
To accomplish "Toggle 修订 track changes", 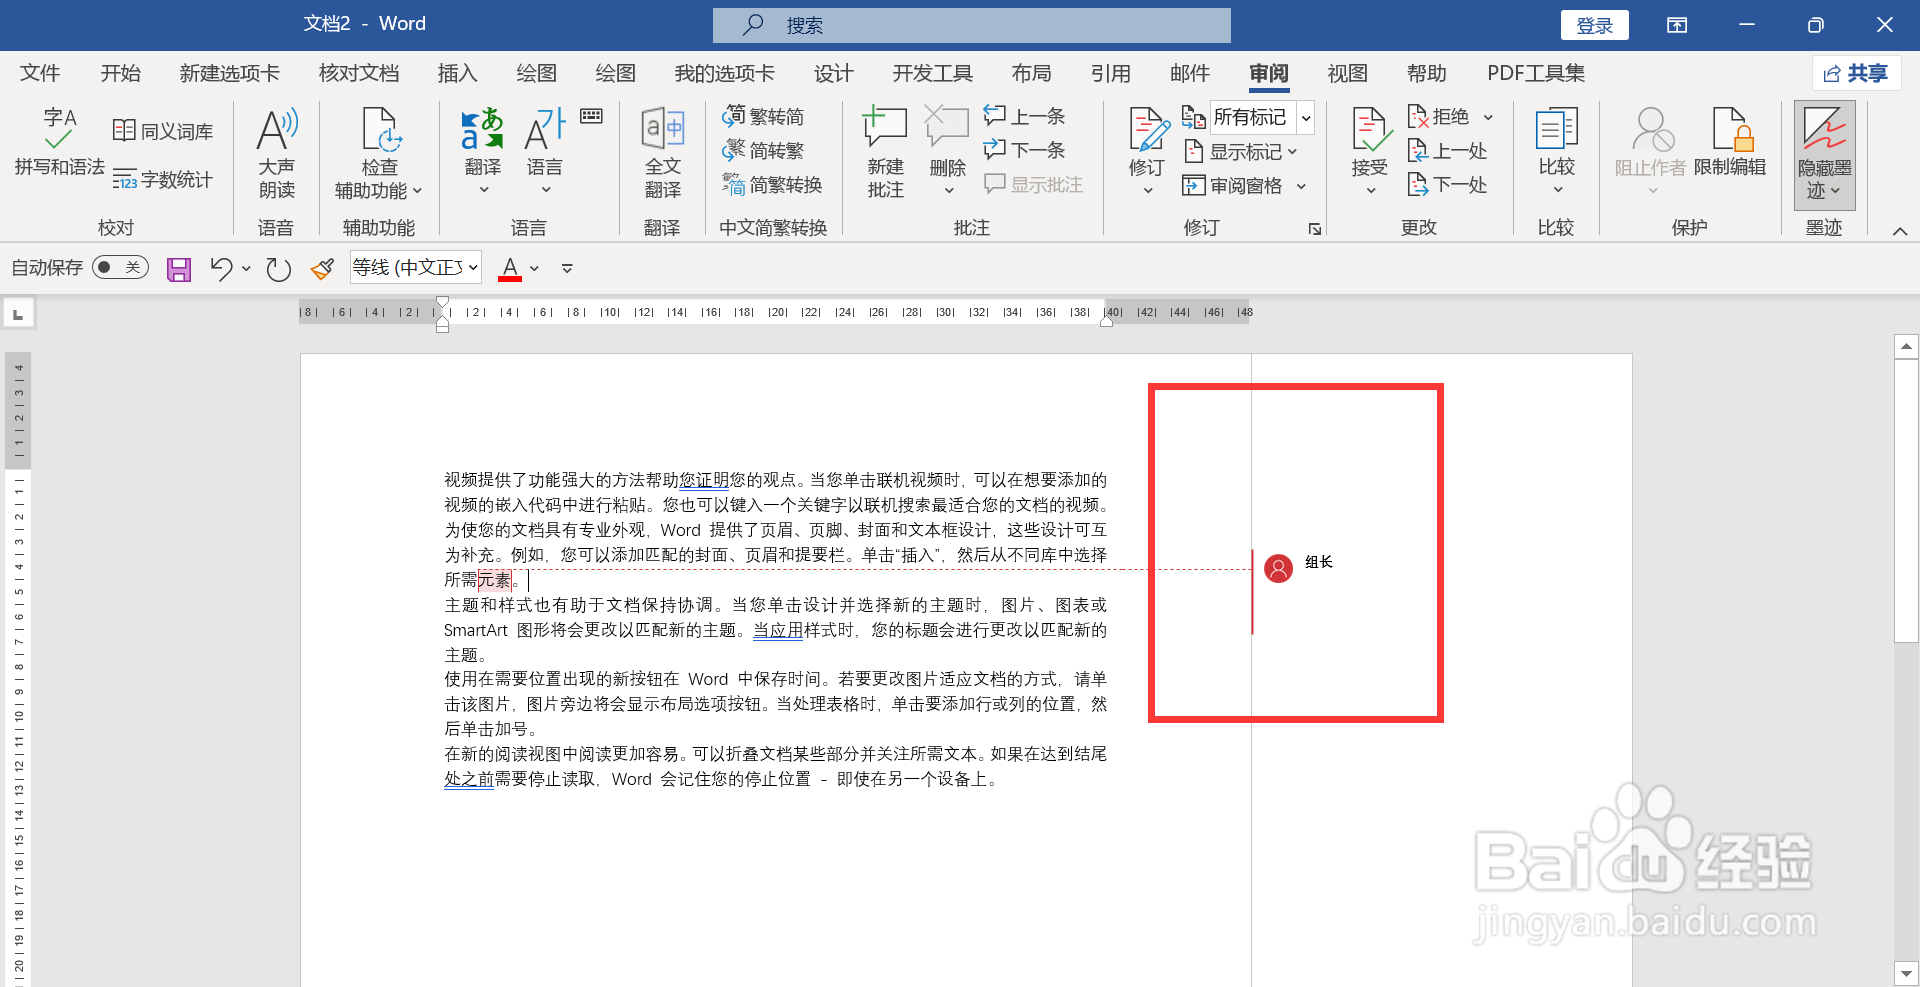I will coord(1147,142).
